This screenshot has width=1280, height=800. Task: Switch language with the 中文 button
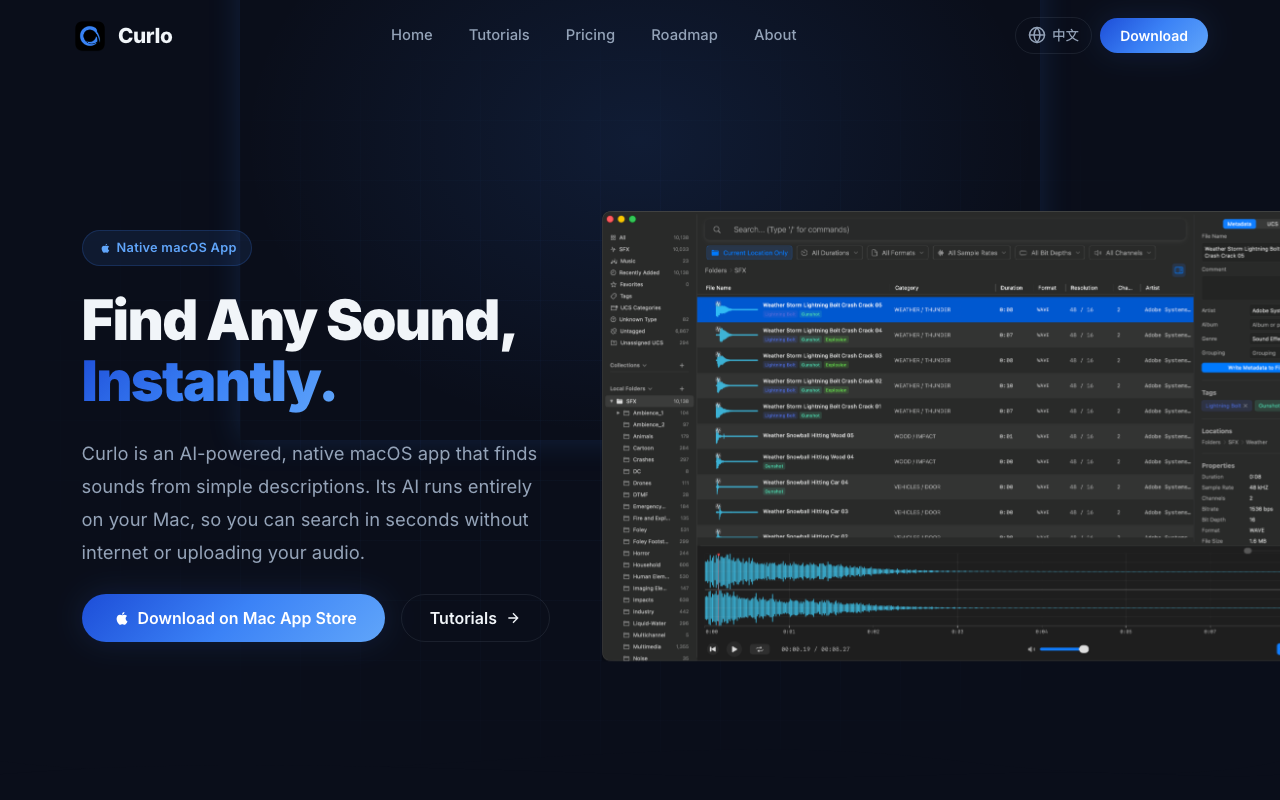(x=1053, y=36)
